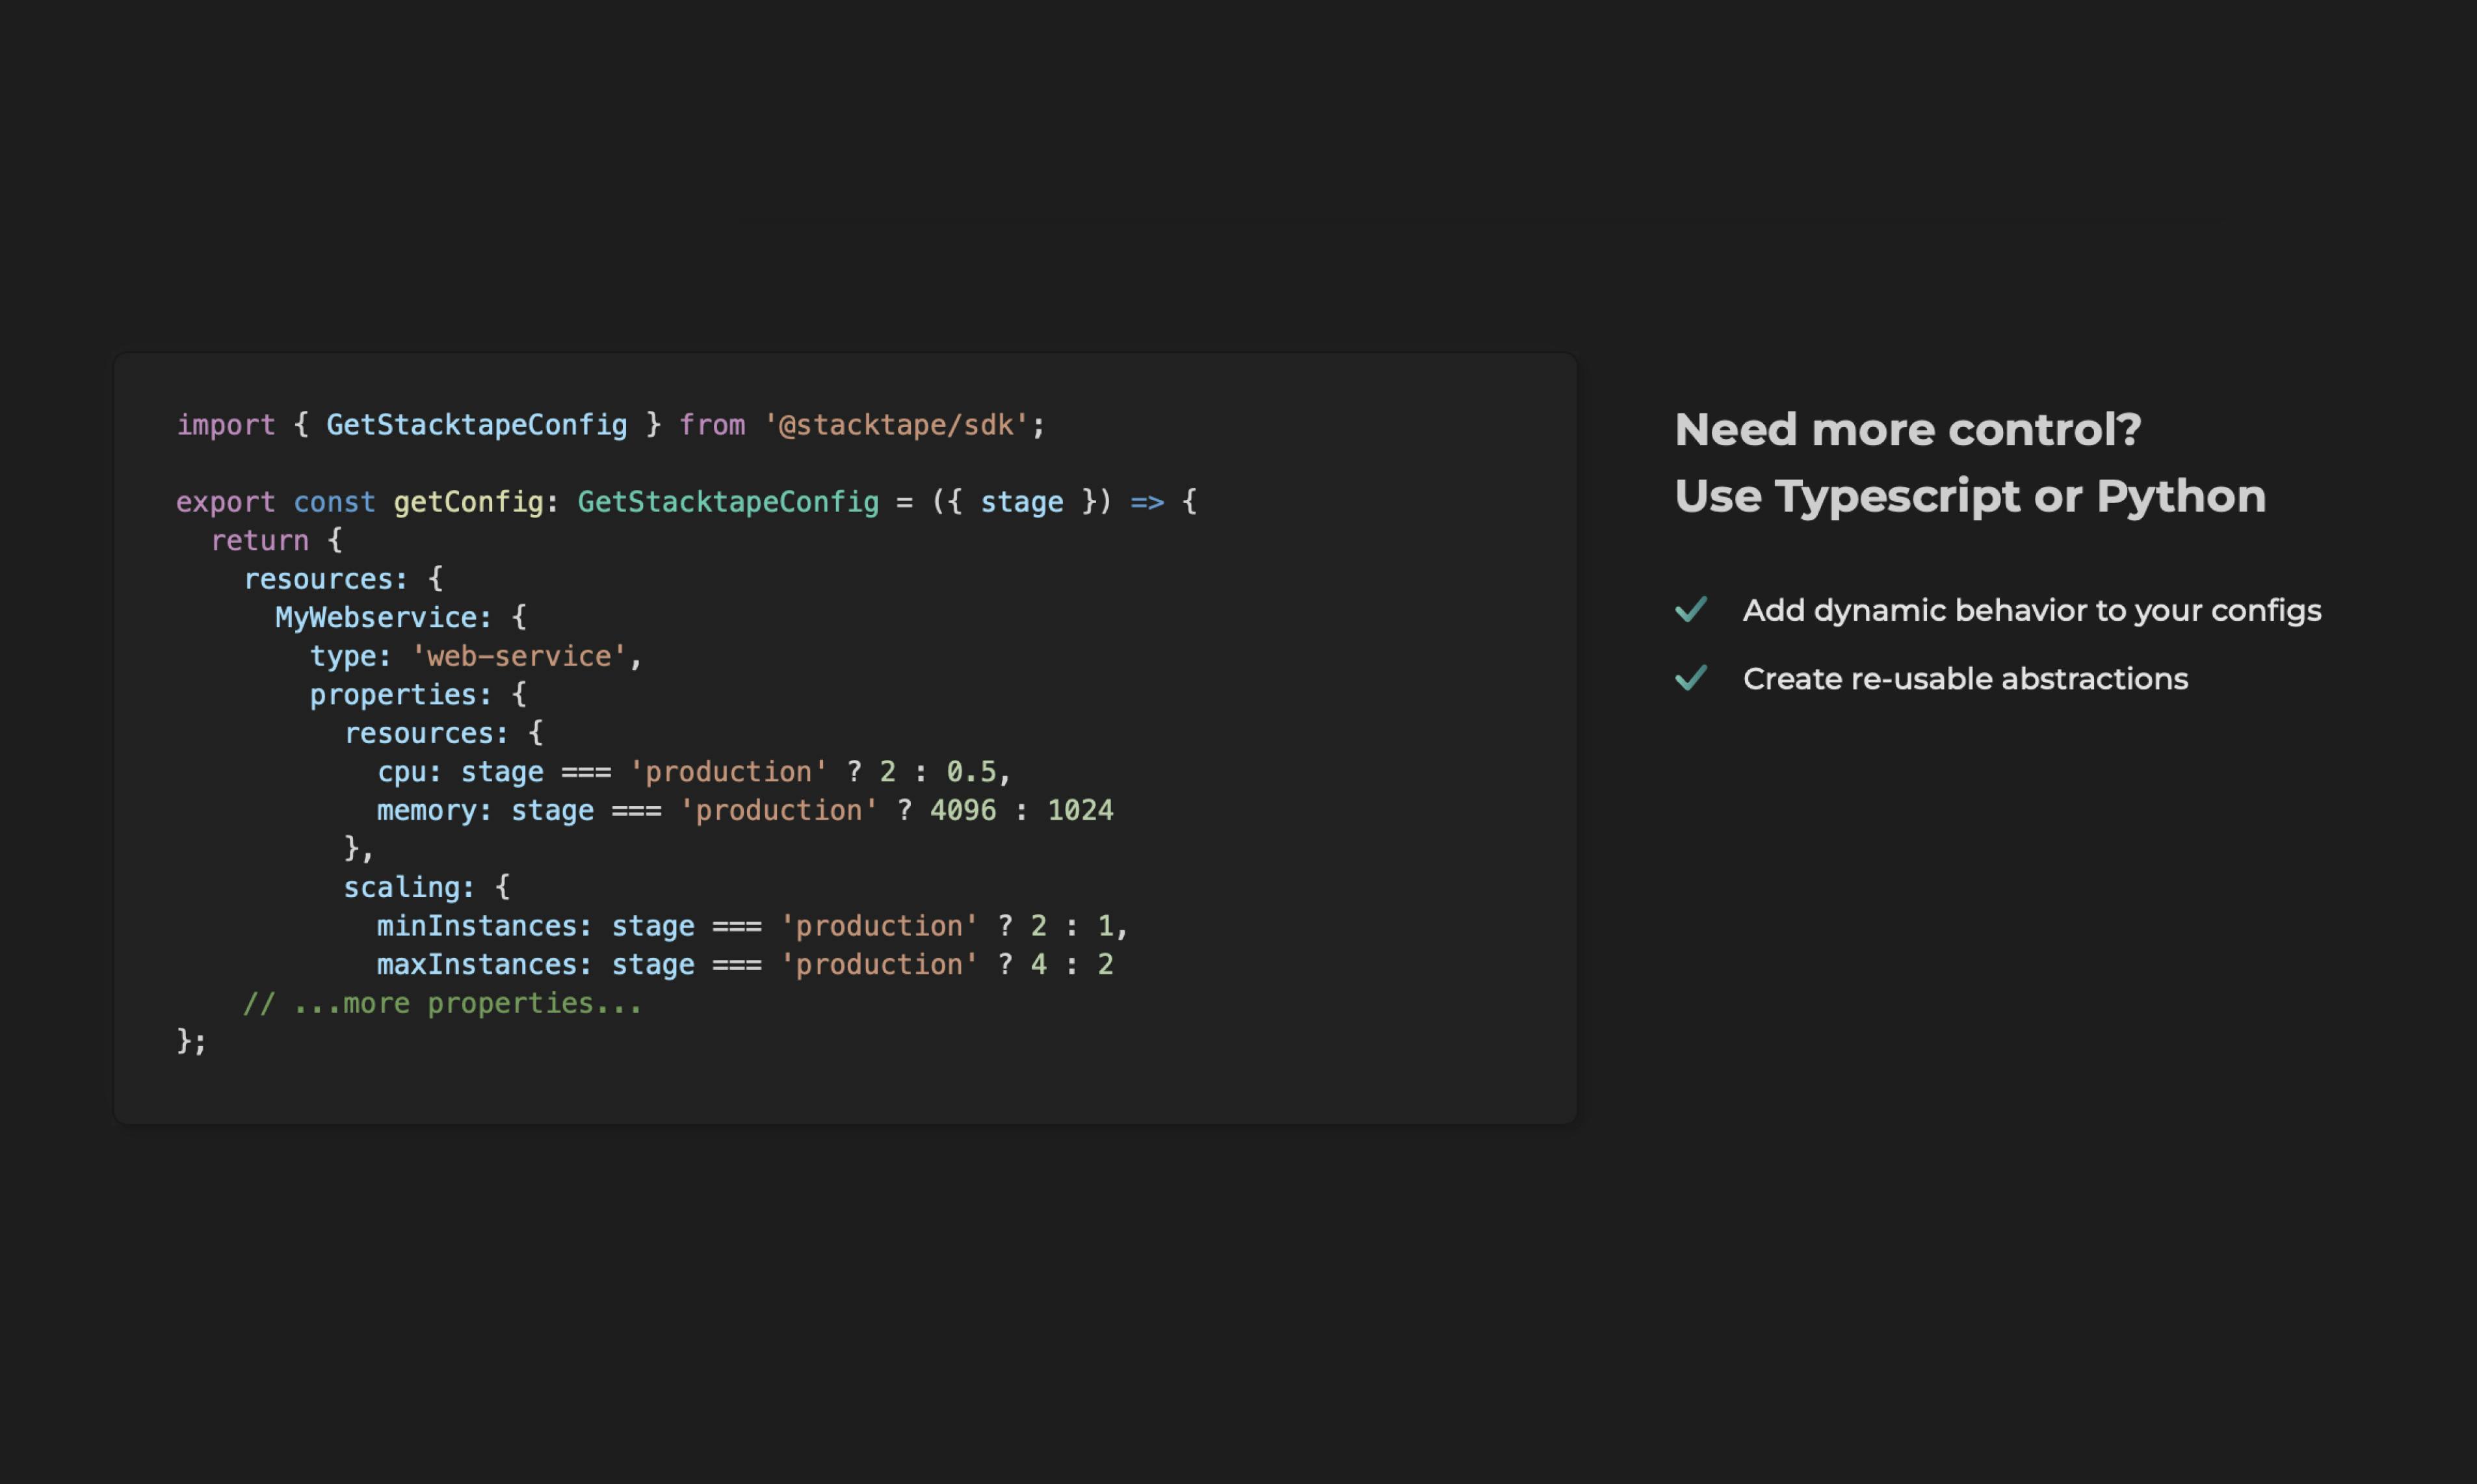
Task: Click the '=>' arrow in export line
Action: click(1147, 502)
